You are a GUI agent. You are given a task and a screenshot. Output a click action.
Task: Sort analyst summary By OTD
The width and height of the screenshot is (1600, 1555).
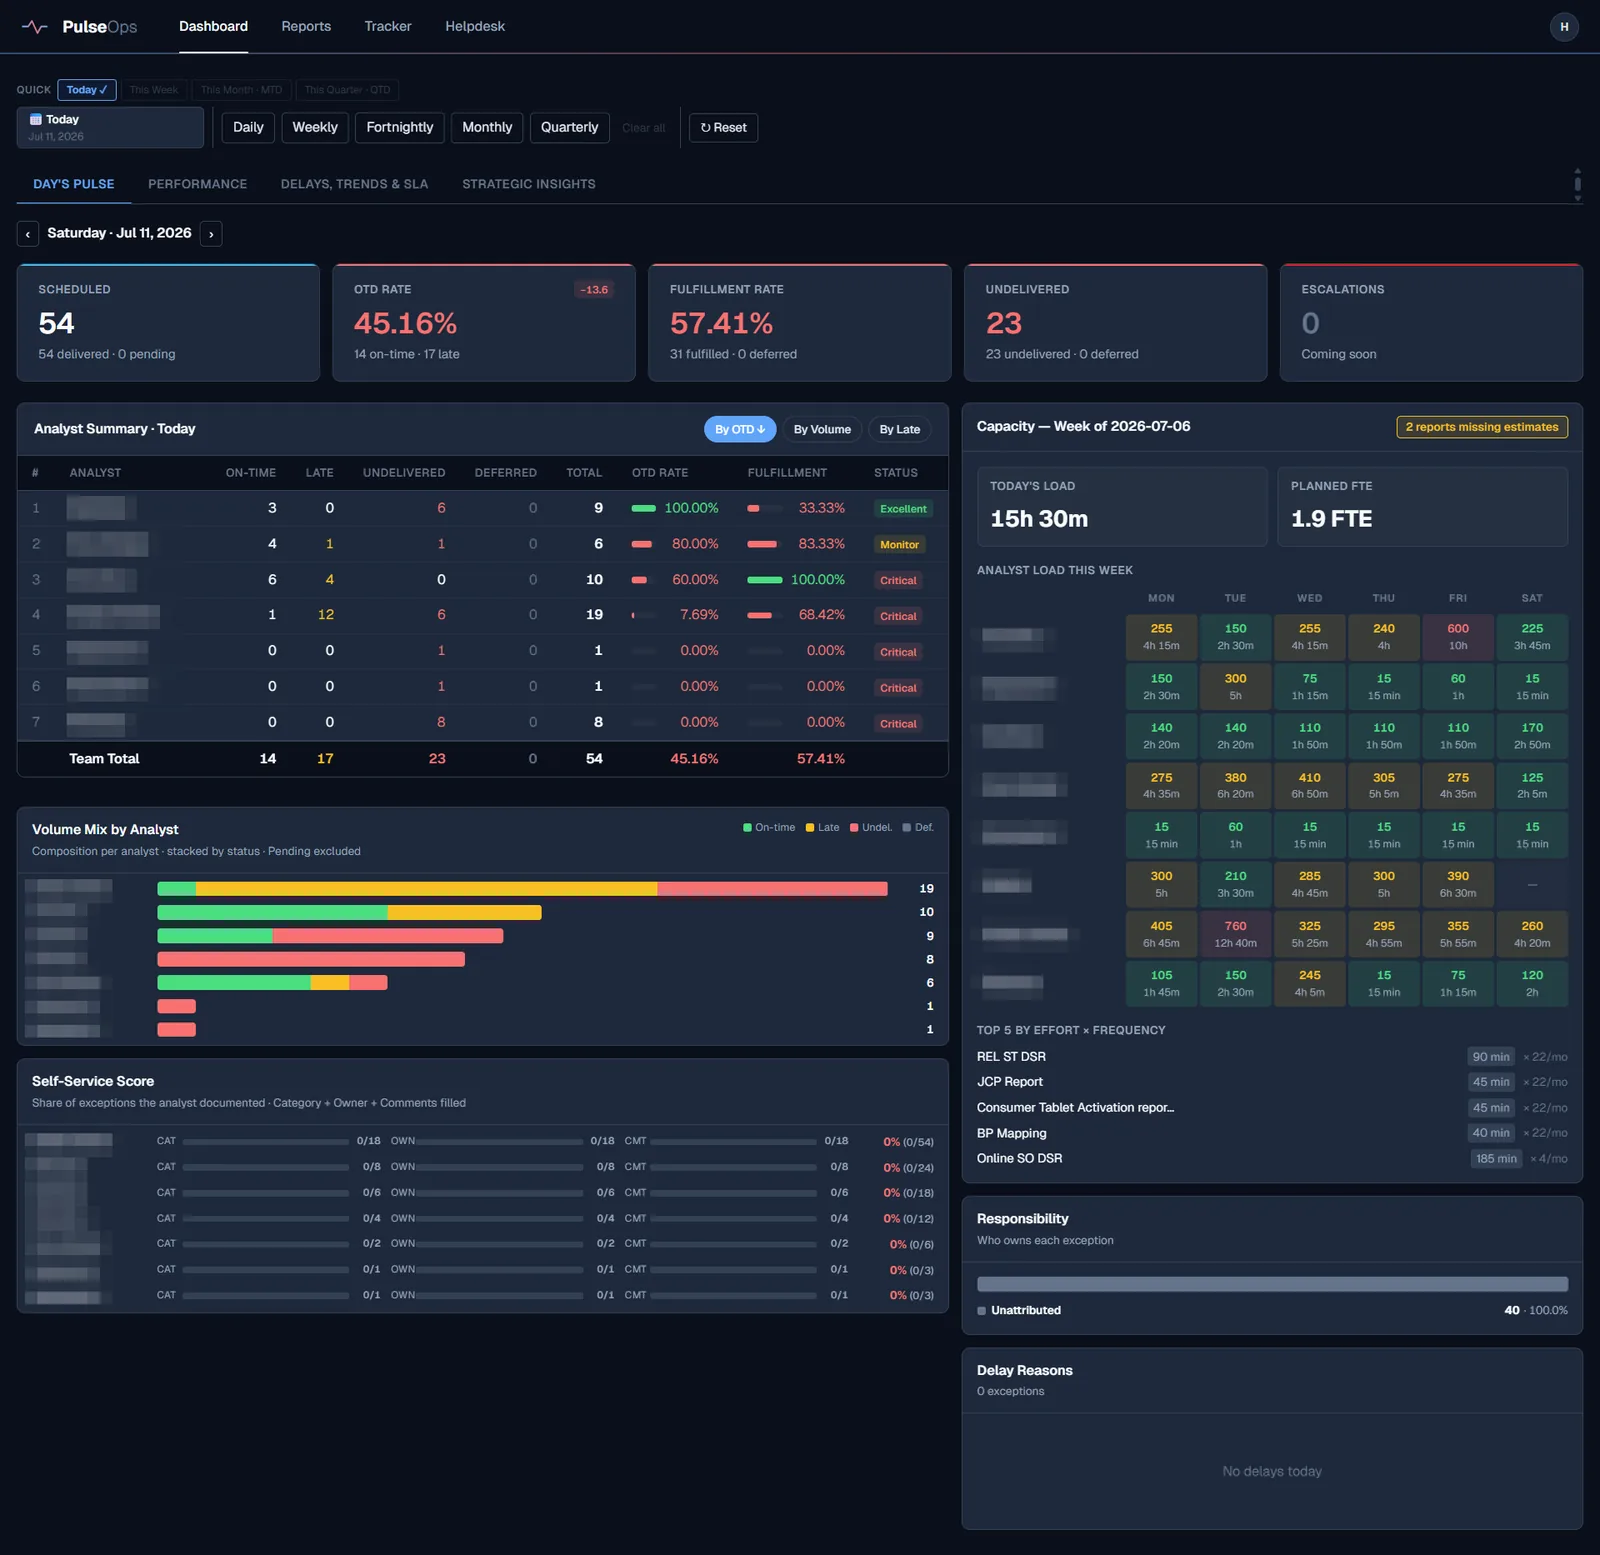(740, 429)
